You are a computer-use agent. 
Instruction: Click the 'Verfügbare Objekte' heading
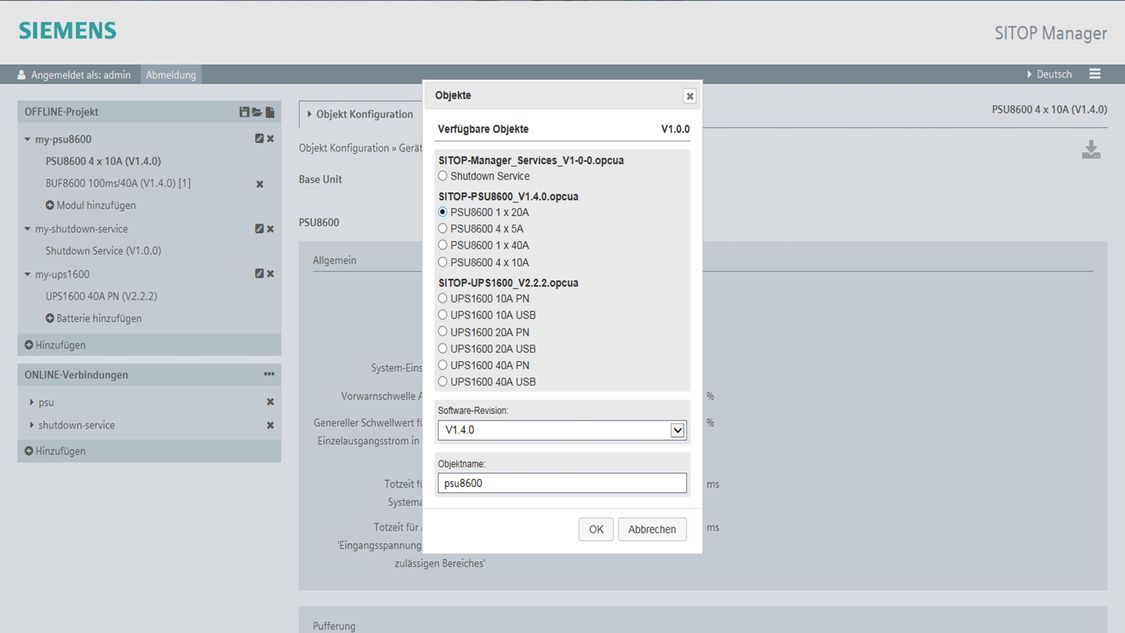click(x=483, y=129)
